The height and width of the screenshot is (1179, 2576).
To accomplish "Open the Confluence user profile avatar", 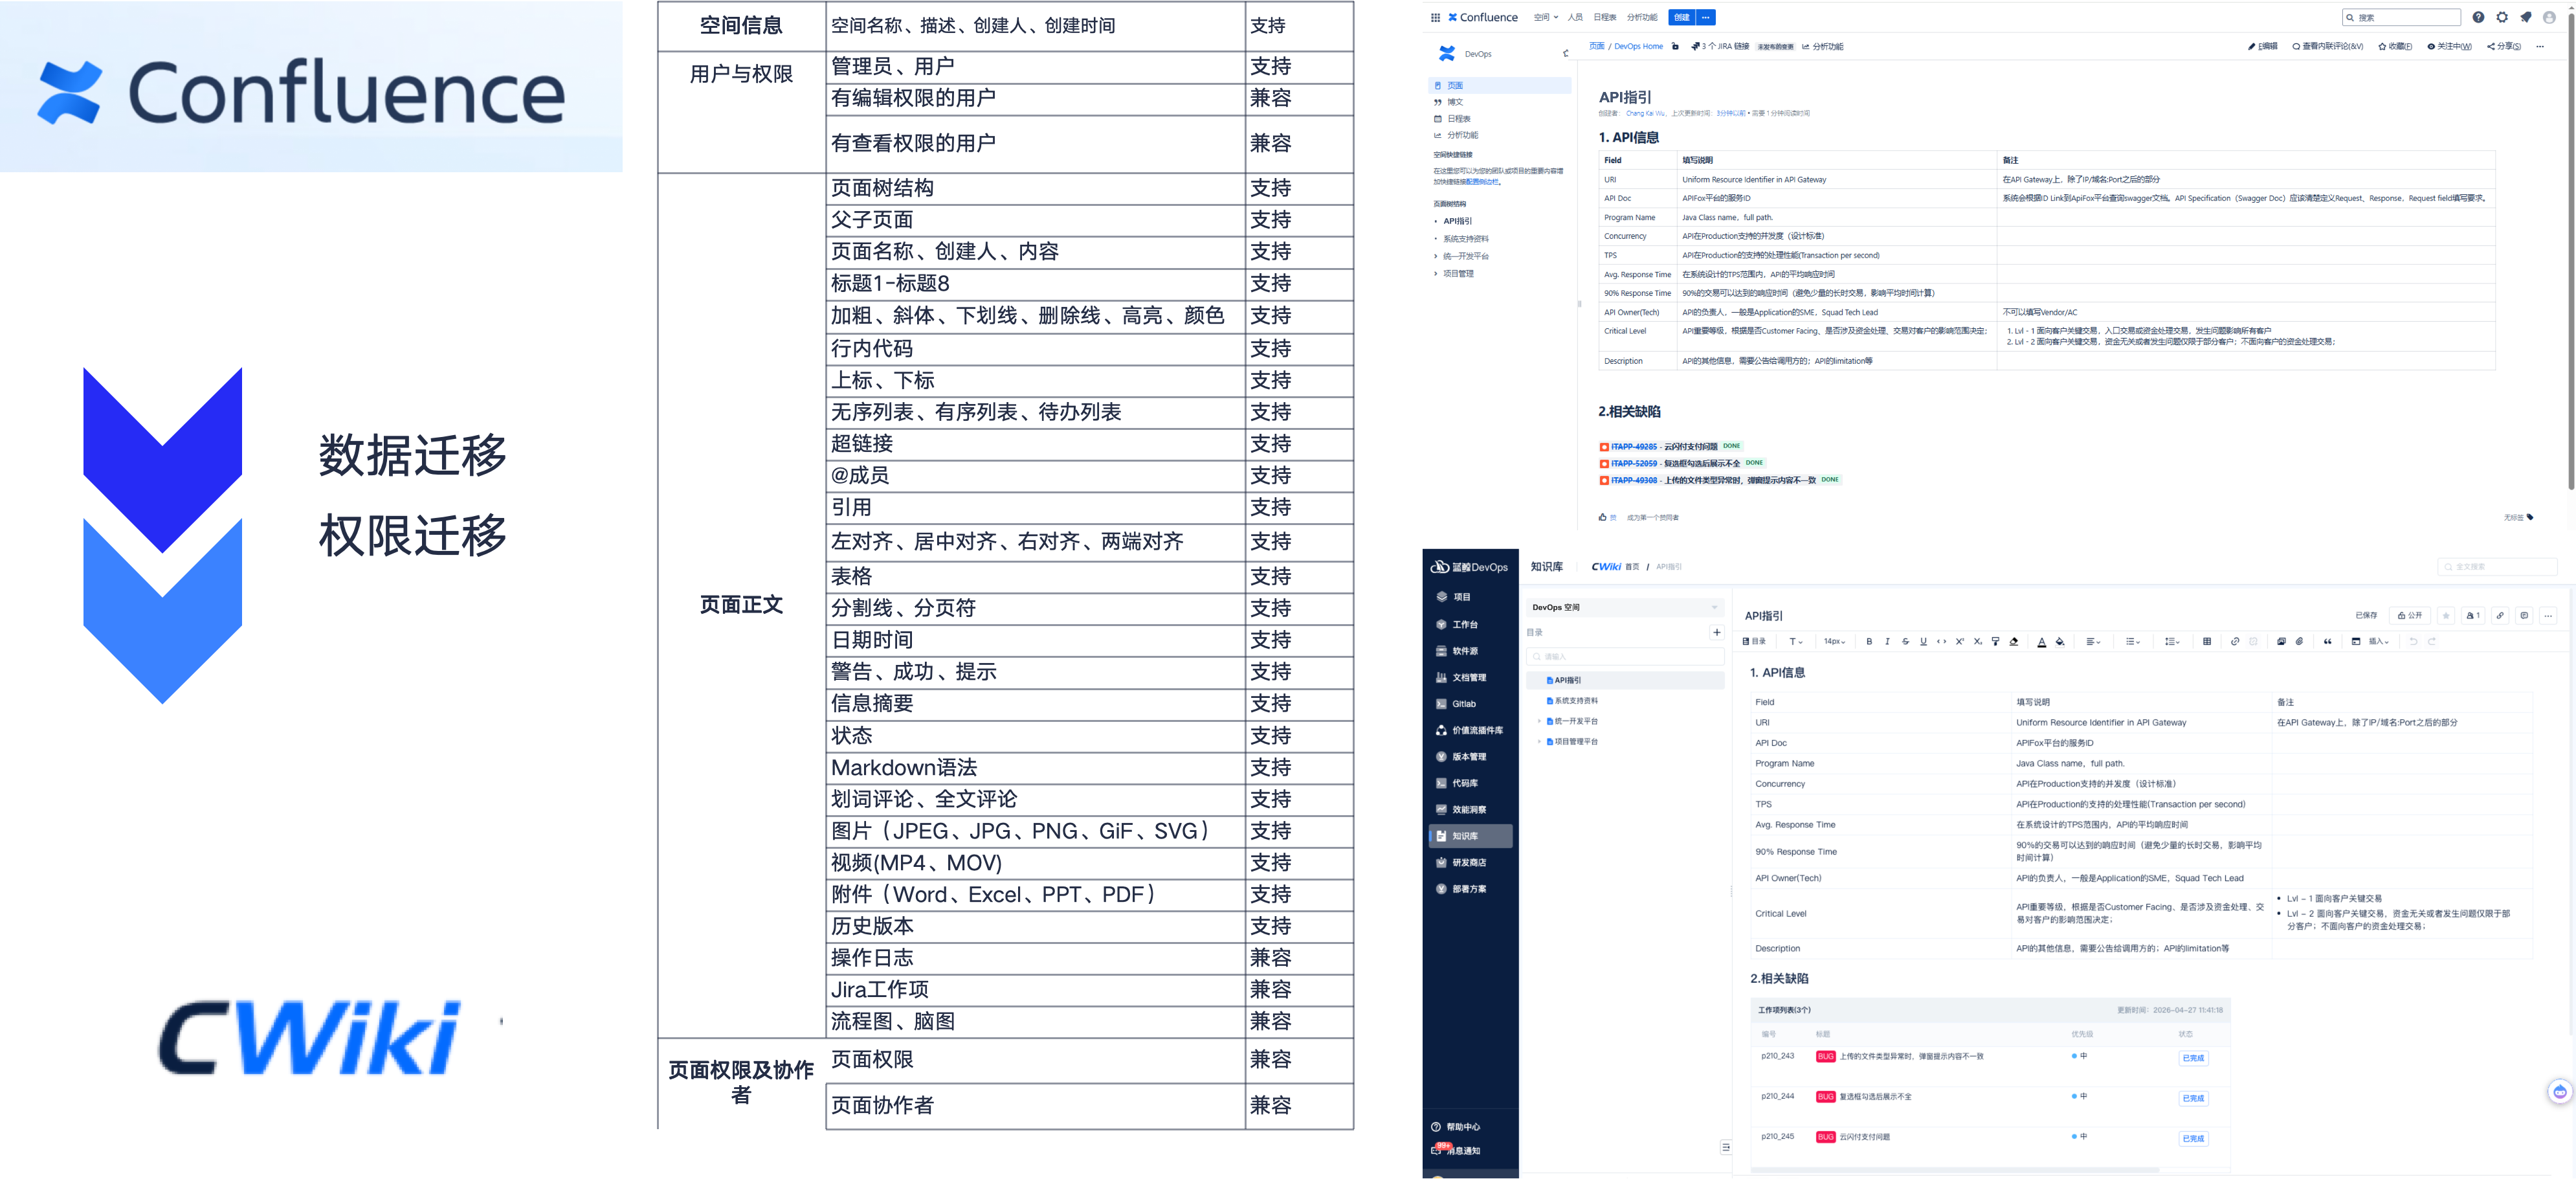I will (2549, 17).
